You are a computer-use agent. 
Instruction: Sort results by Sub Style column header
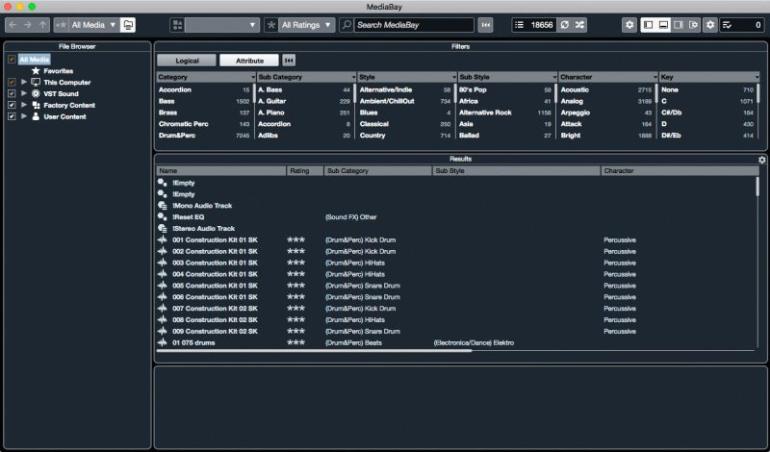516,171
